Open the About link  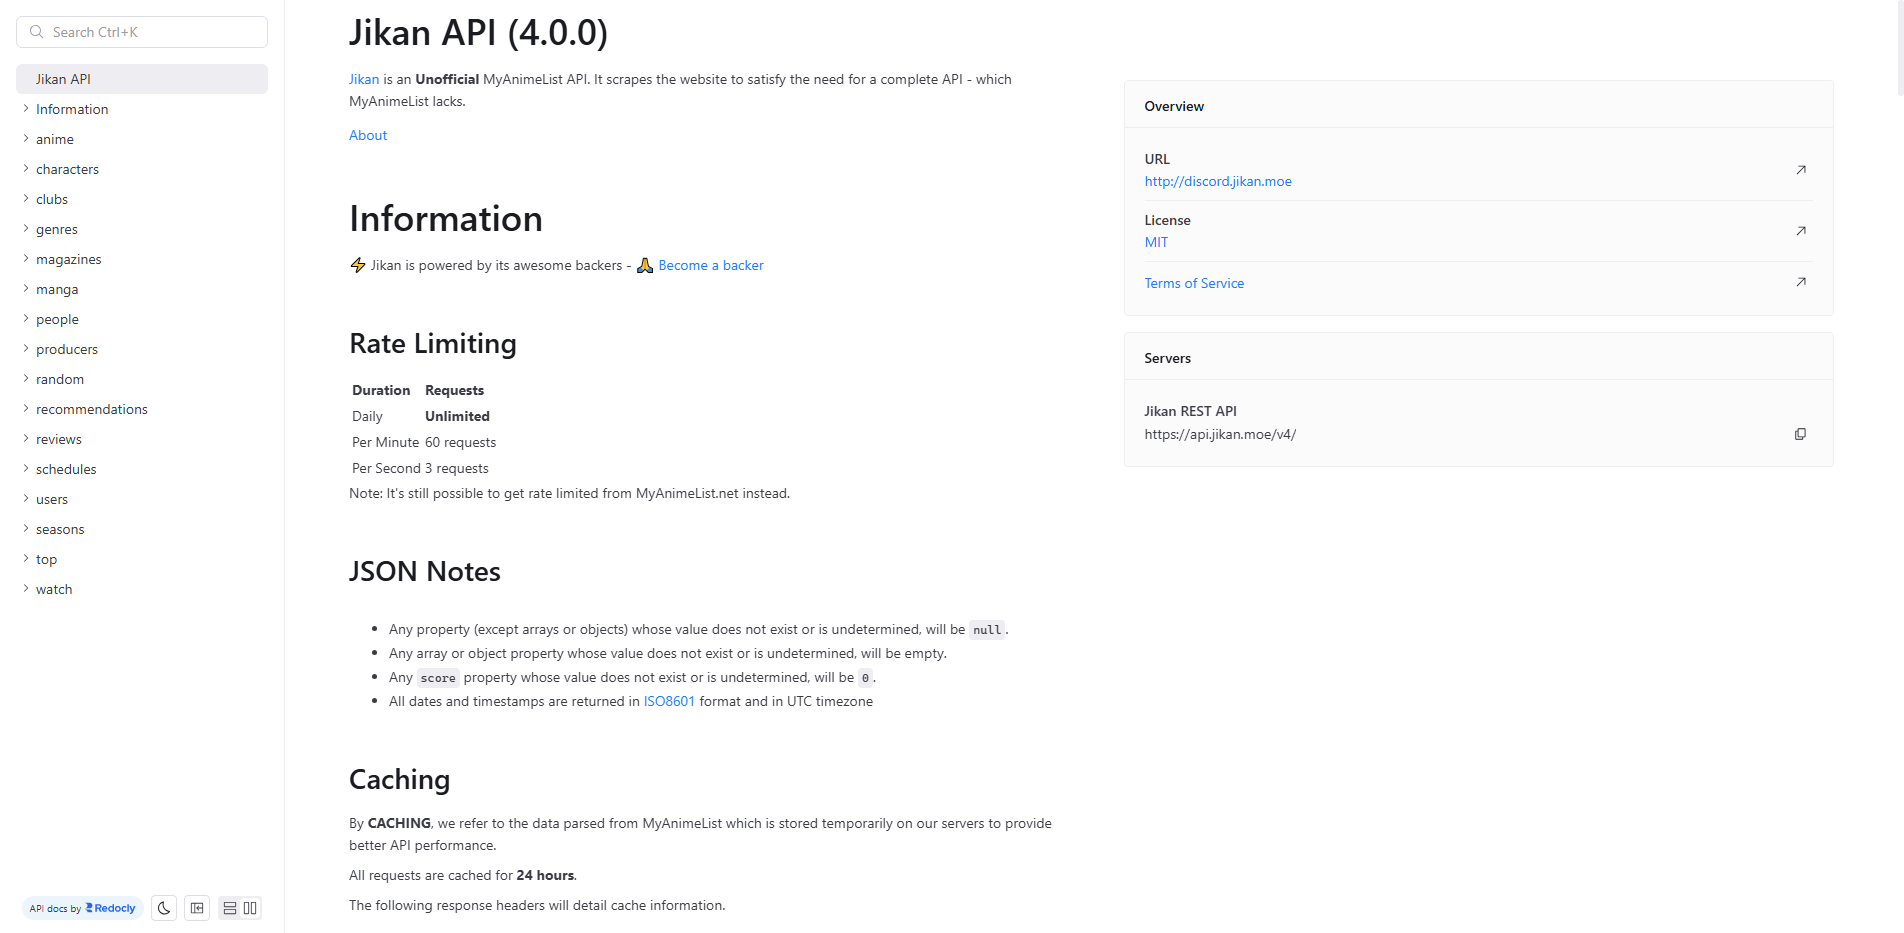(367, 135)
